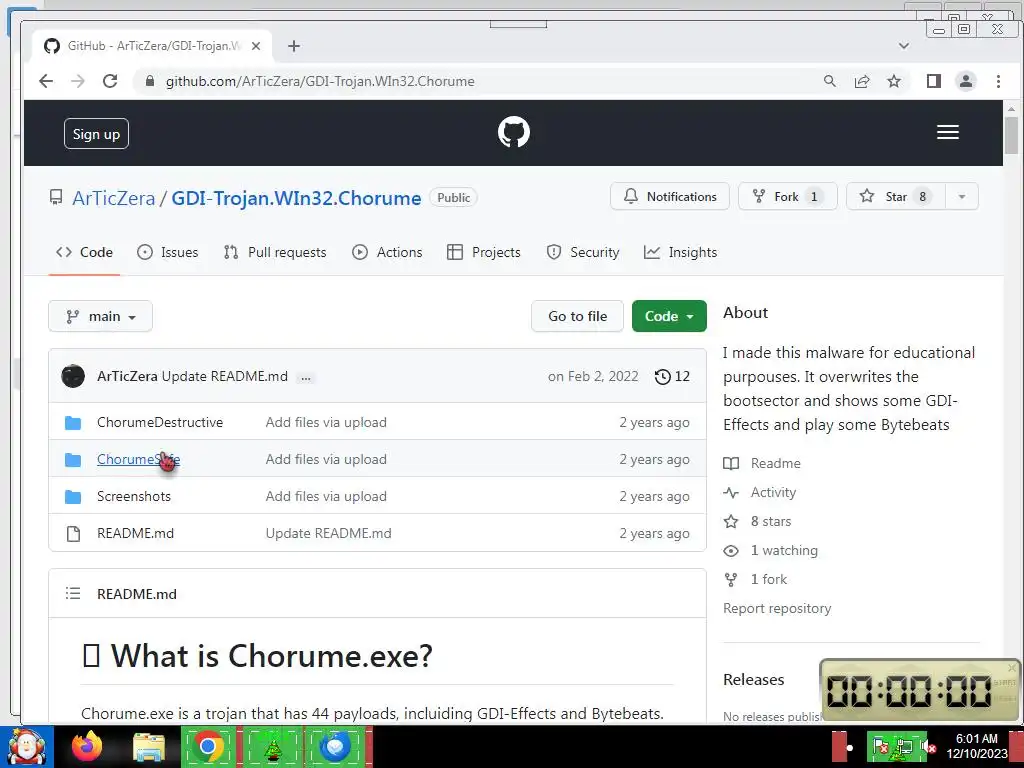The image size is (1024, 768).
Task: Expand the green Code dropdown
Action: click(669, 316)
